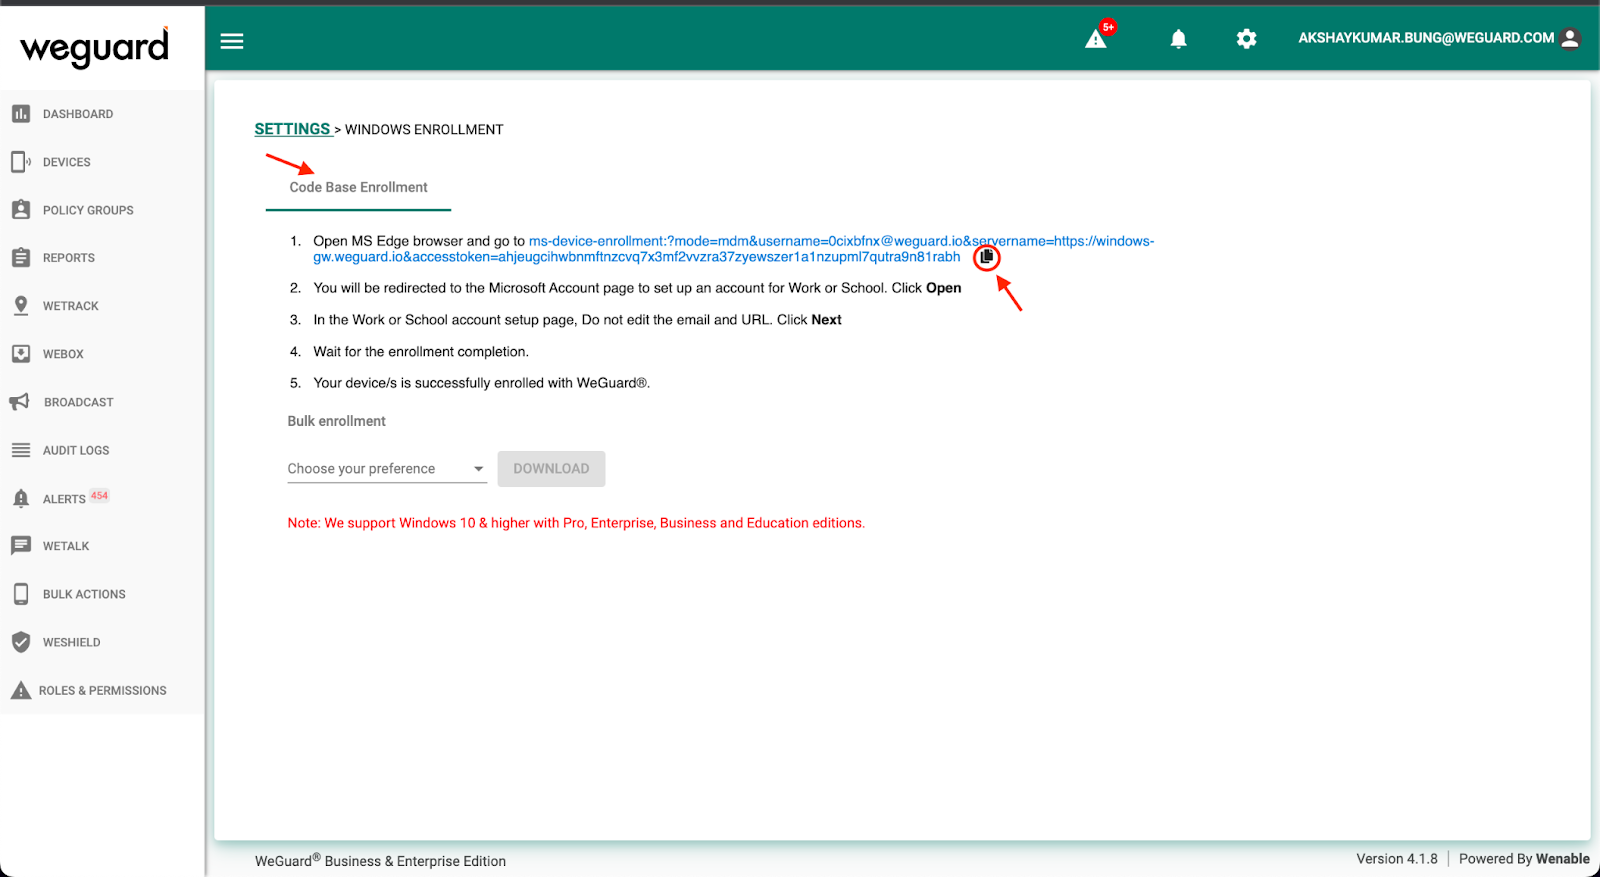
Task: Click the Dashboard bar-chart icon in the sidebar
Action: click(21, 114)
